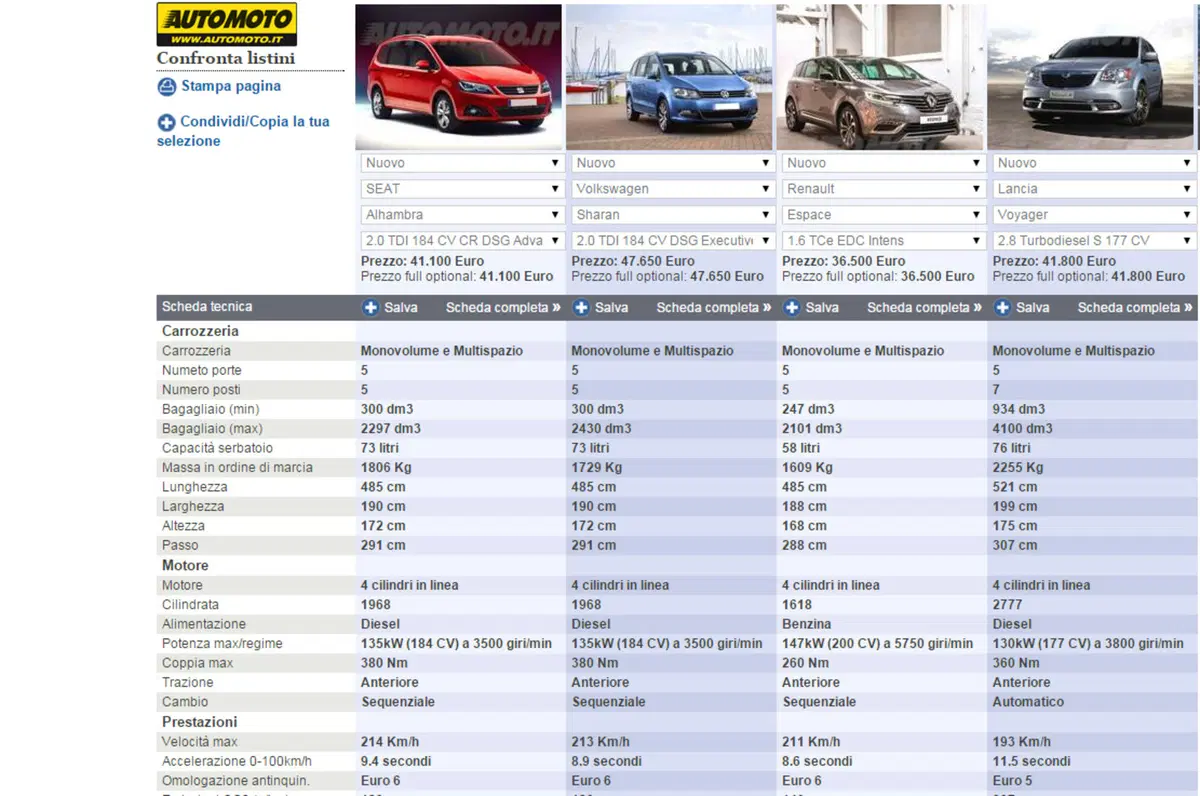Open the Stampa pagina link
Viewport: 1200px width, 796px height.
point(231,86)
